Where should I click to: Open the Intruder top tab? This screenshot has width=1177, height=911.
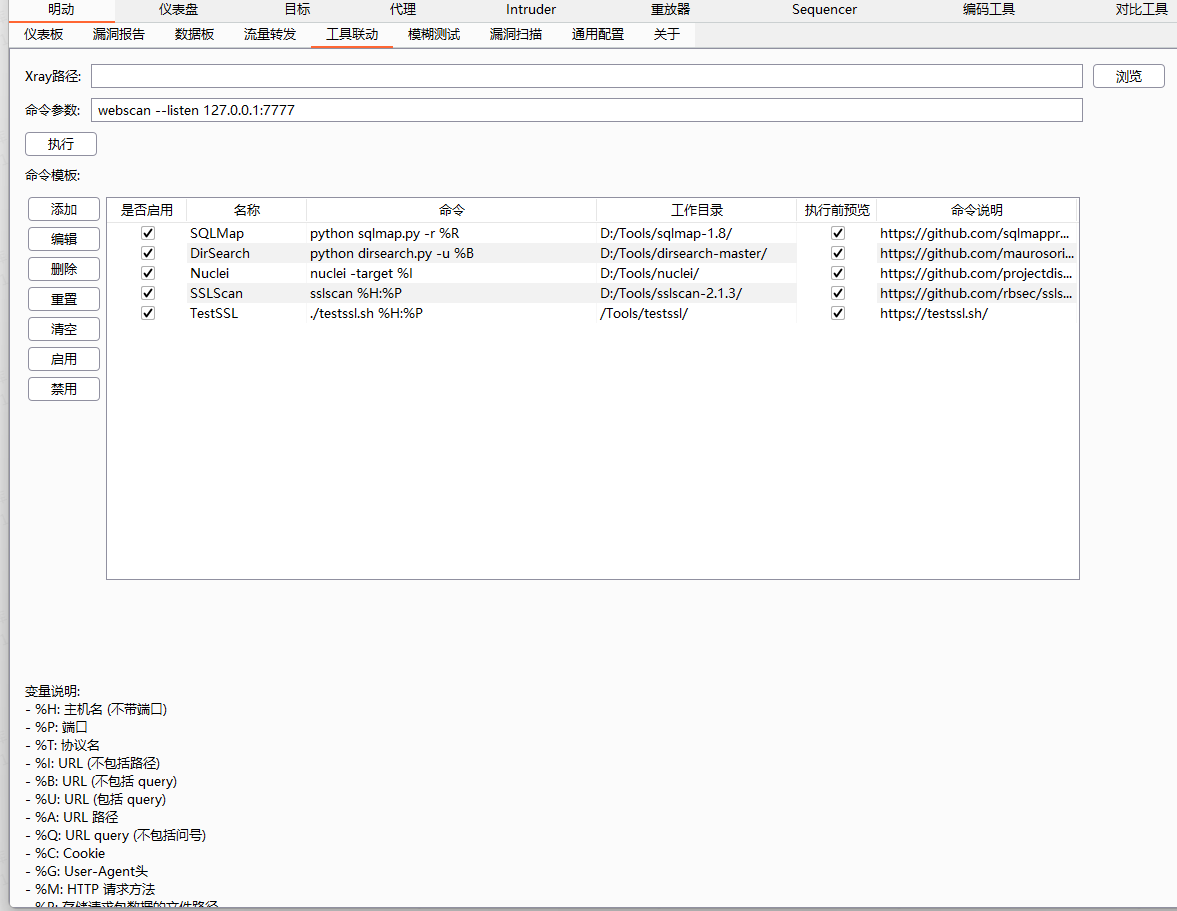click(531, 9)
